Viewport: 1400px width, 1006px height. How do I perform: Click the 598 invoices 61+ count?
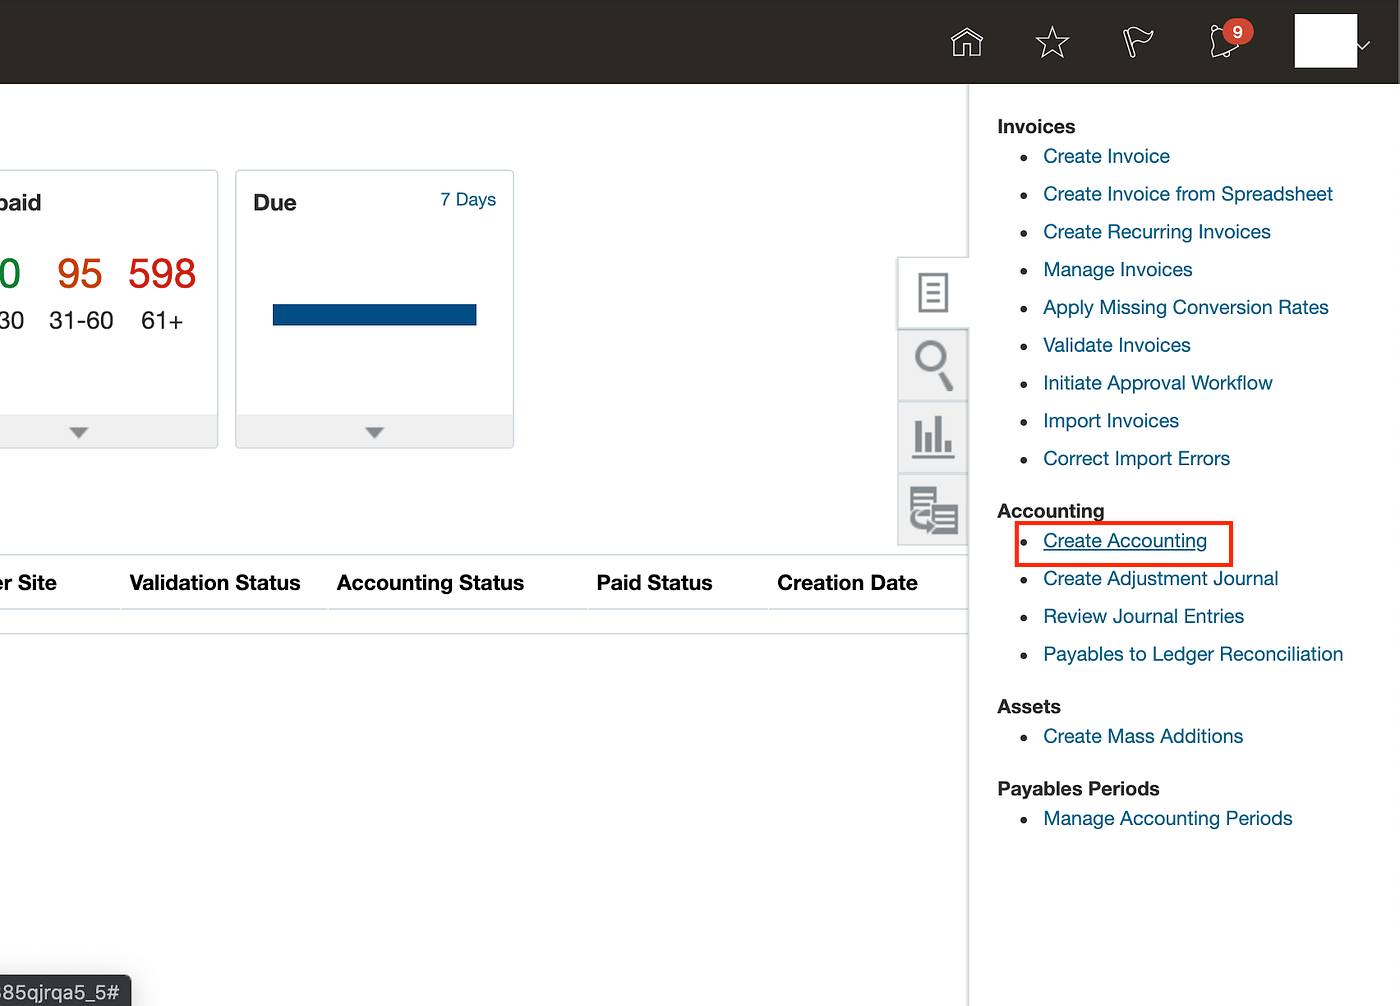tap(162, 274)
